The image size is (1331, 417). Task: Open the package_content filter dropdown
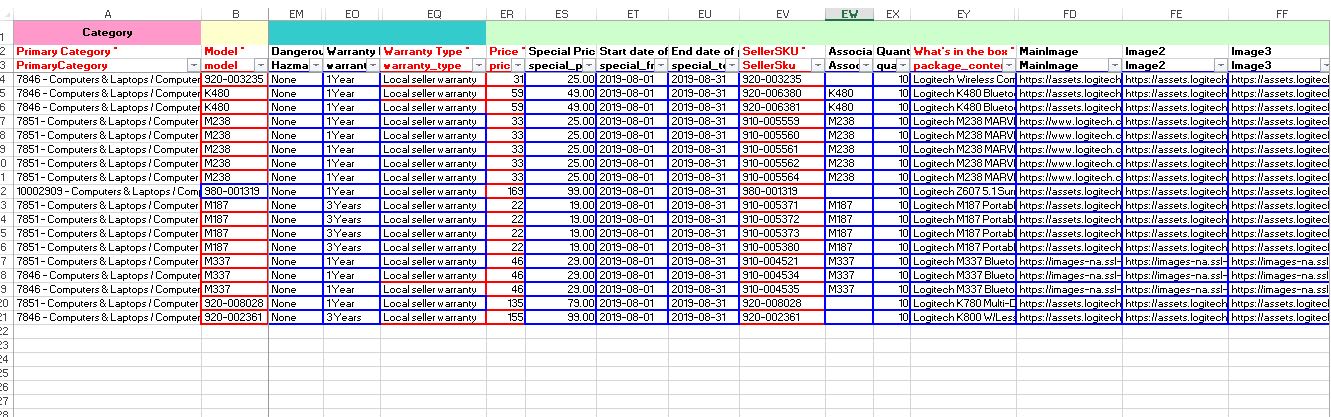pyautogui.click(x=1009, y=65)
